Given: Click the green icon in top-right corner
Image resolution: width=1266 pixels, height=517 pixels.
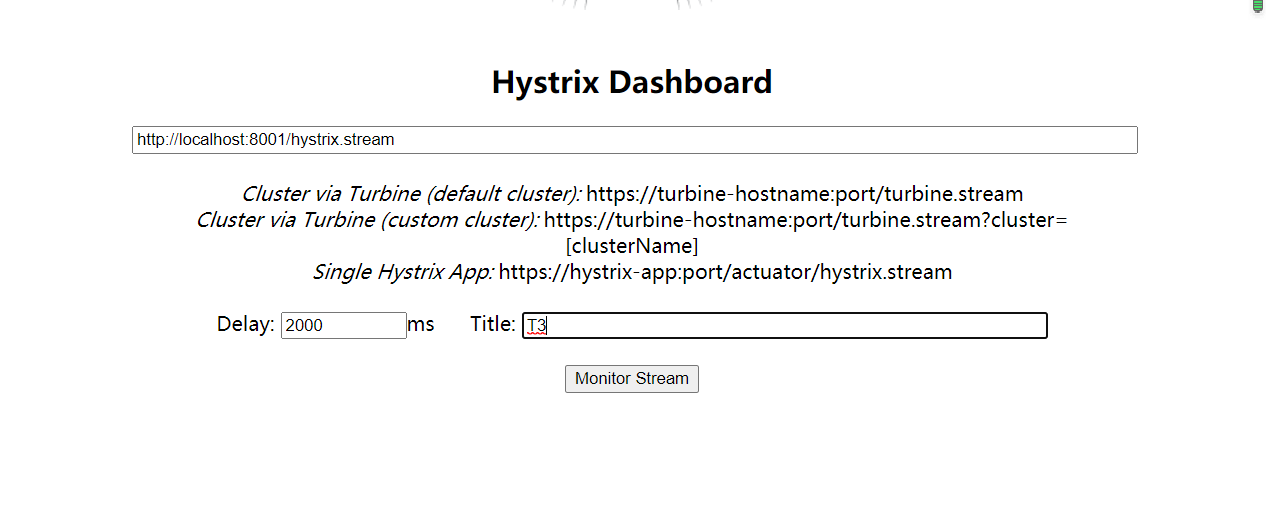Looking at the screenshot, I should click(1259, 6).
